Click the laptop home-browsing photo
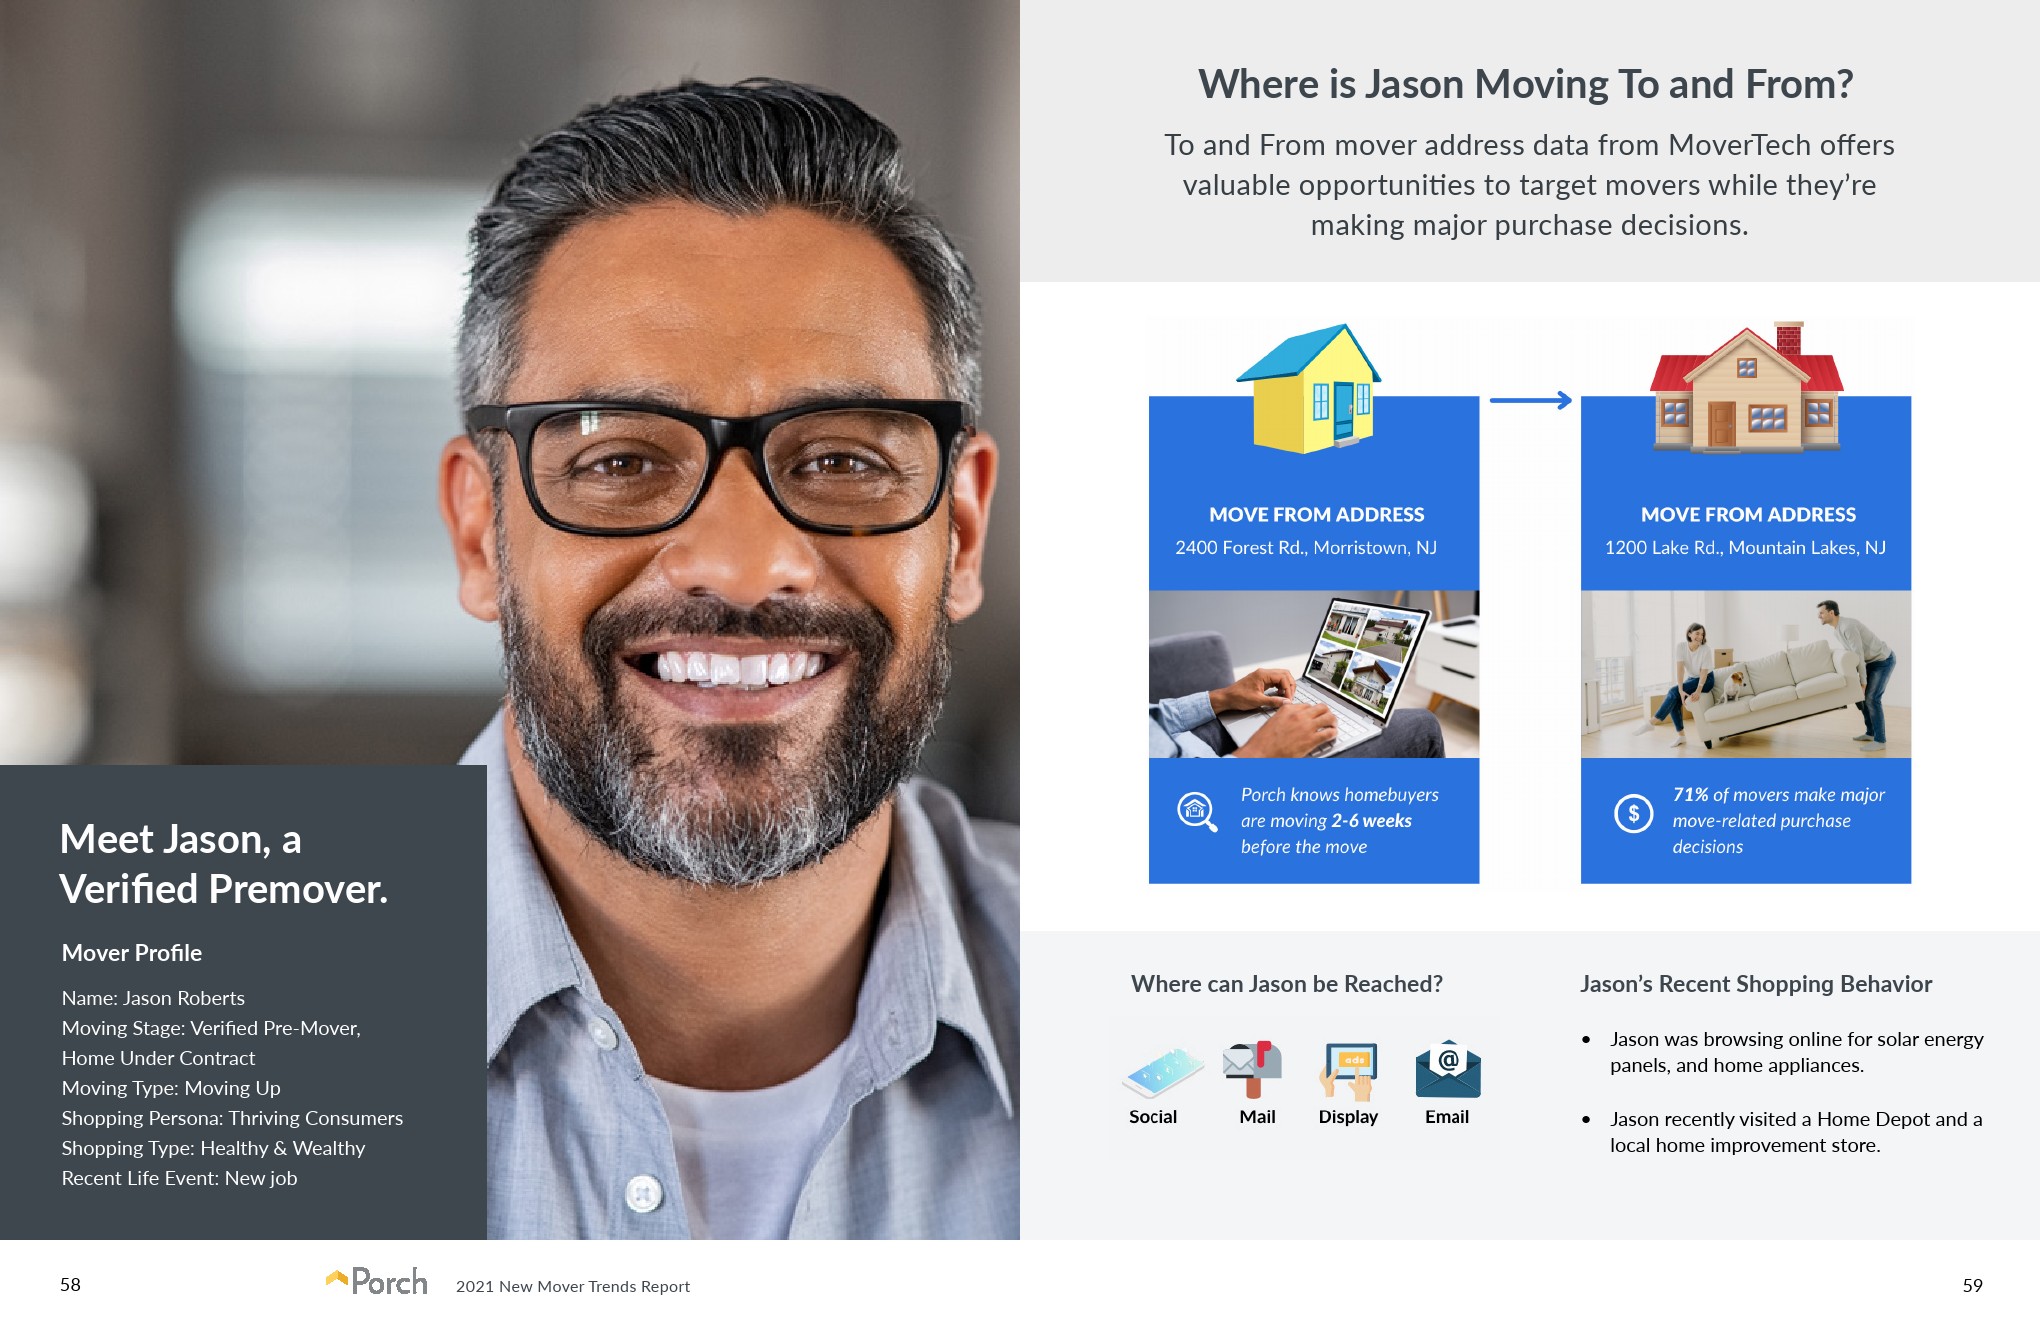This screenshot has width=2040, height=1320. [x=1313, y=674]
